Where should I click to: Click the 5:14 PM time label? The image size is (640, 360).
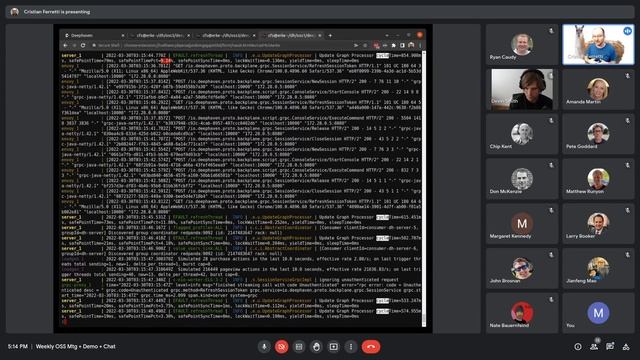point(18,347)
